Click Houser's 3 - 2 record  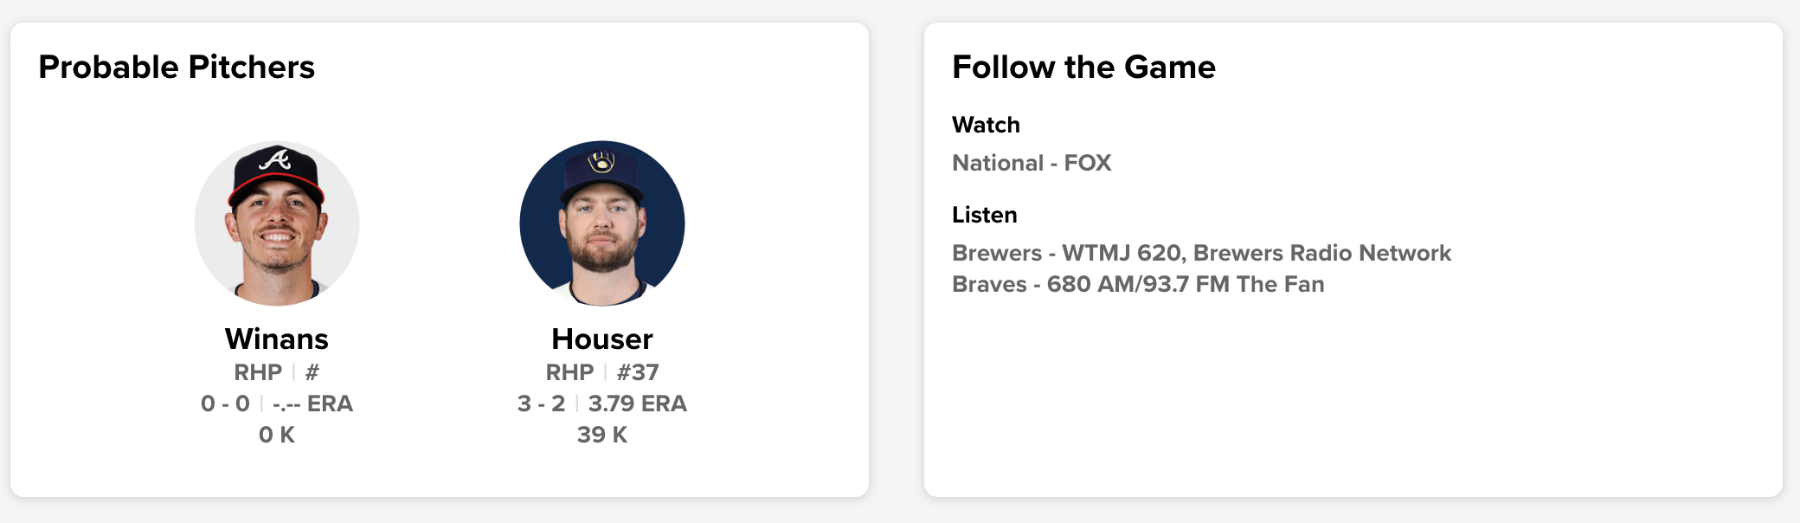541,404
